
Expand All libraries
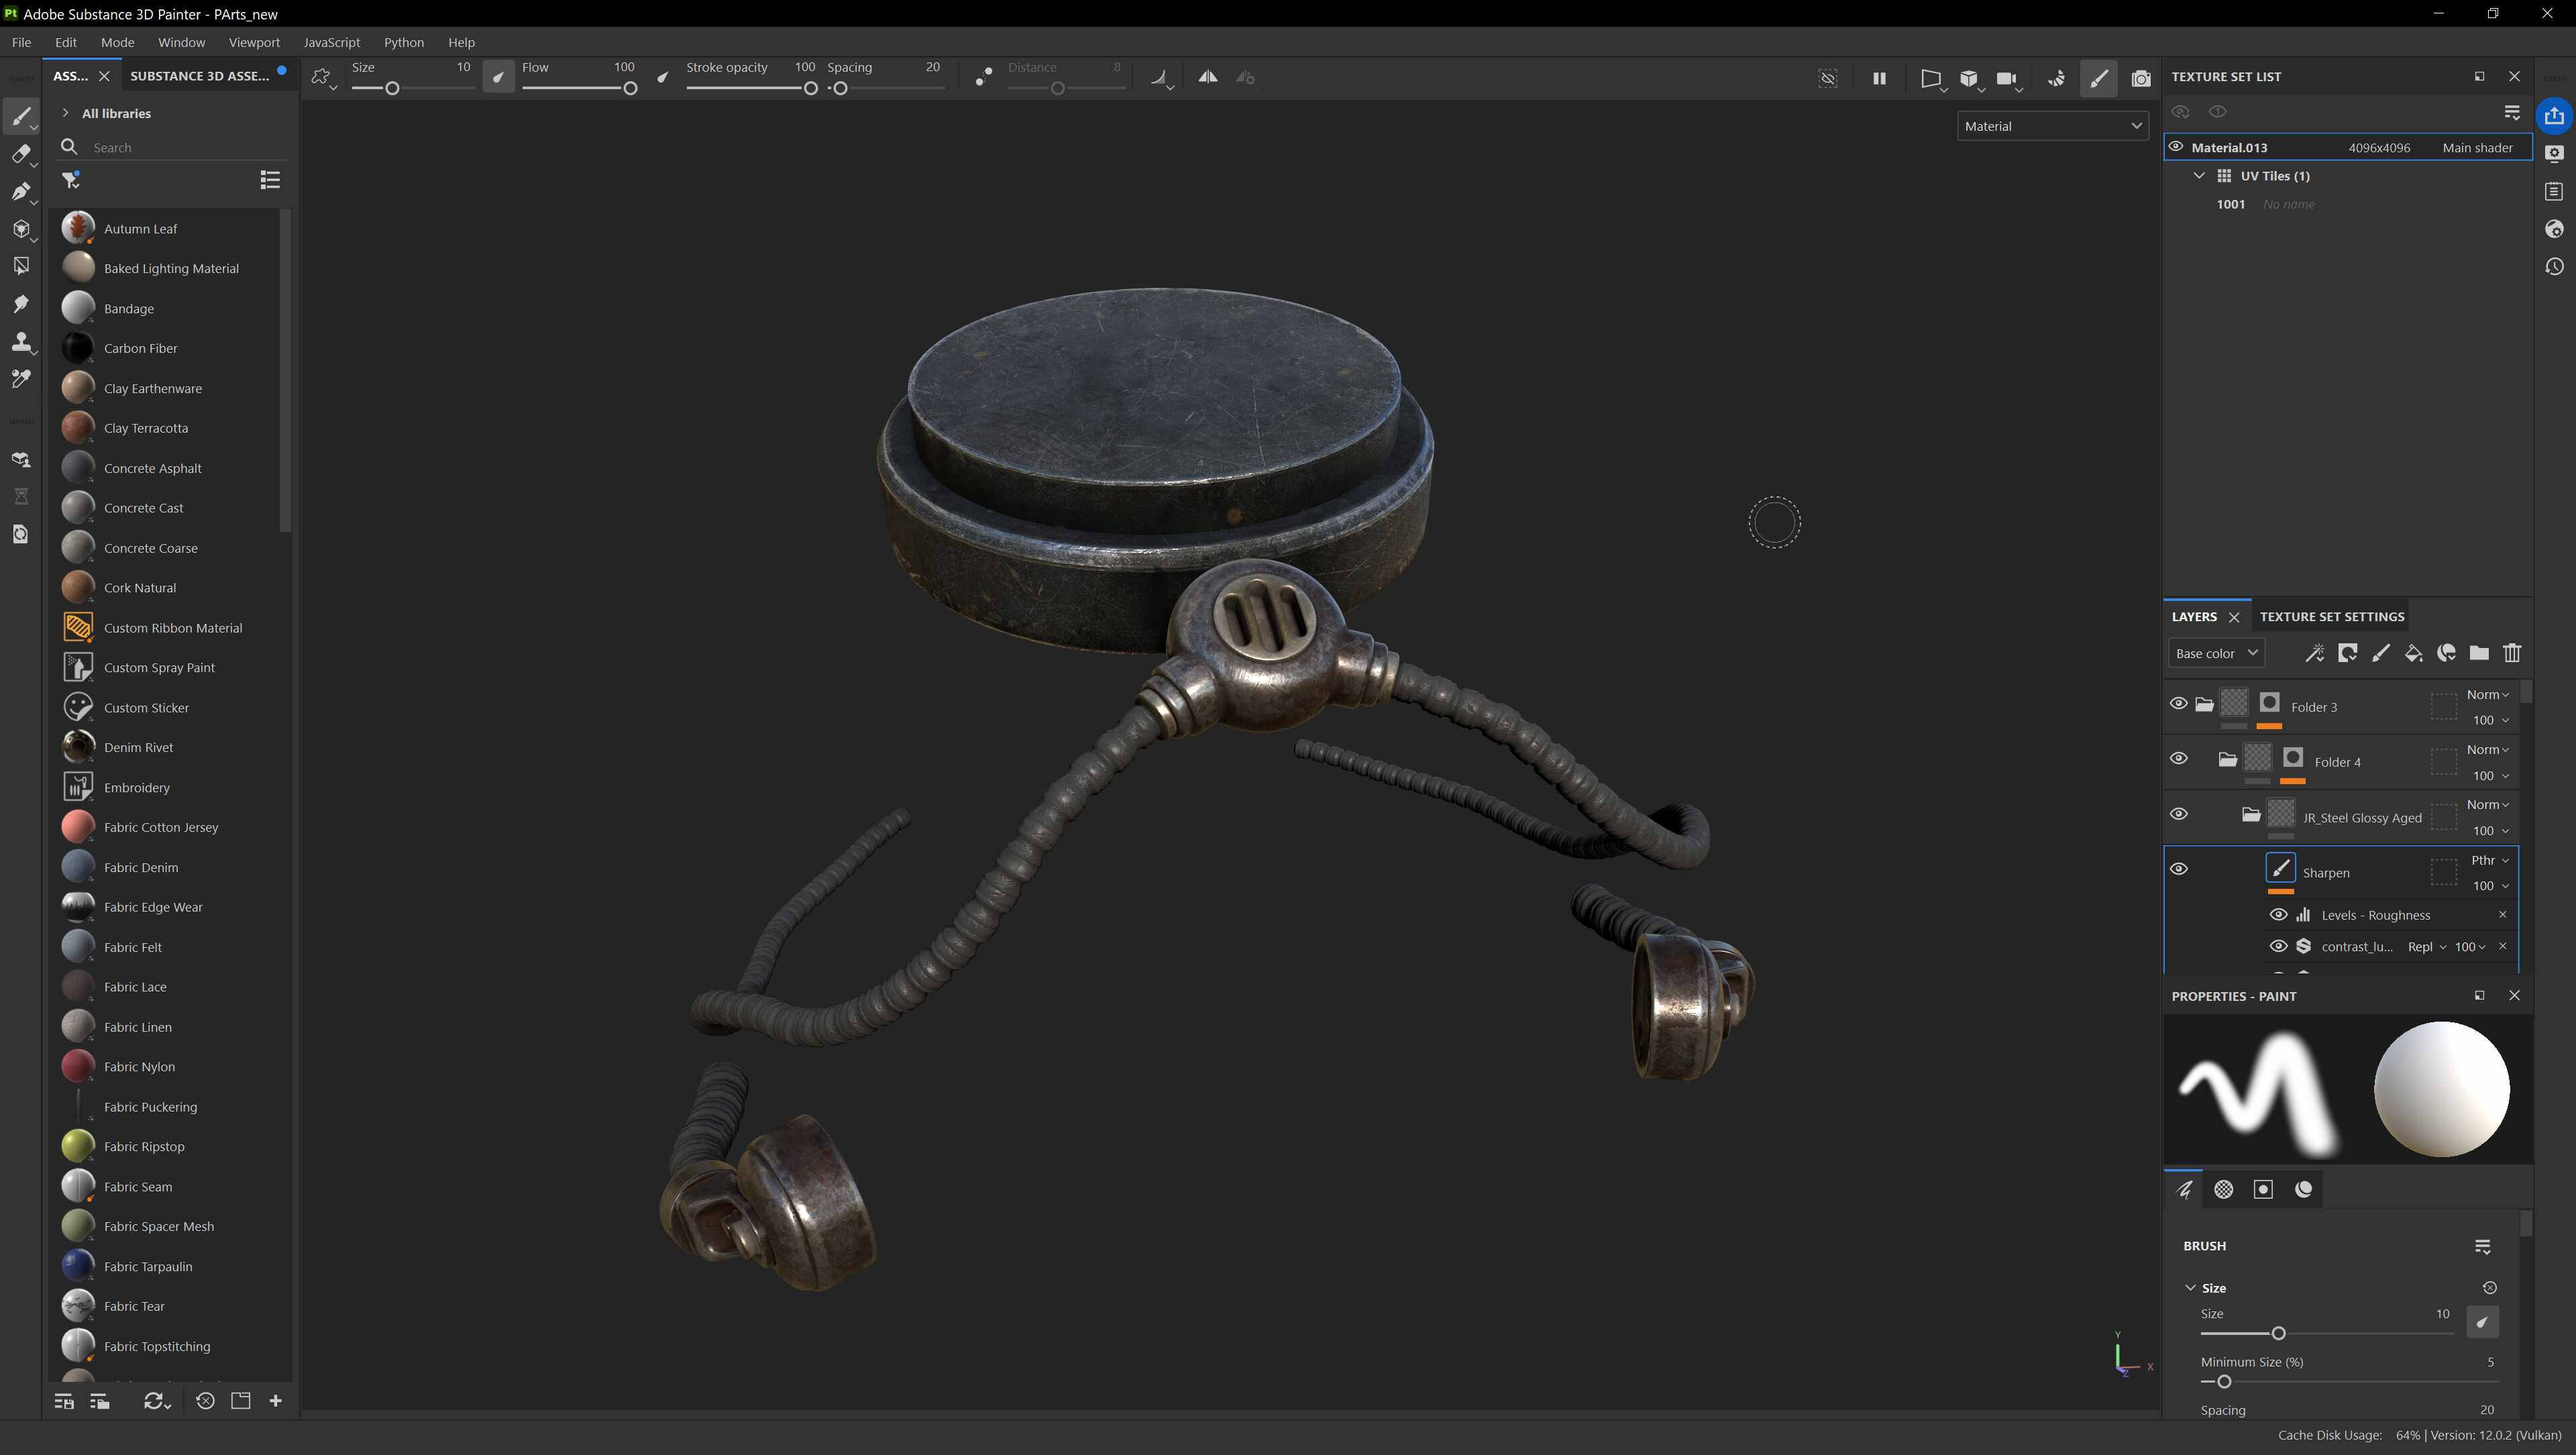coord(66,113)
